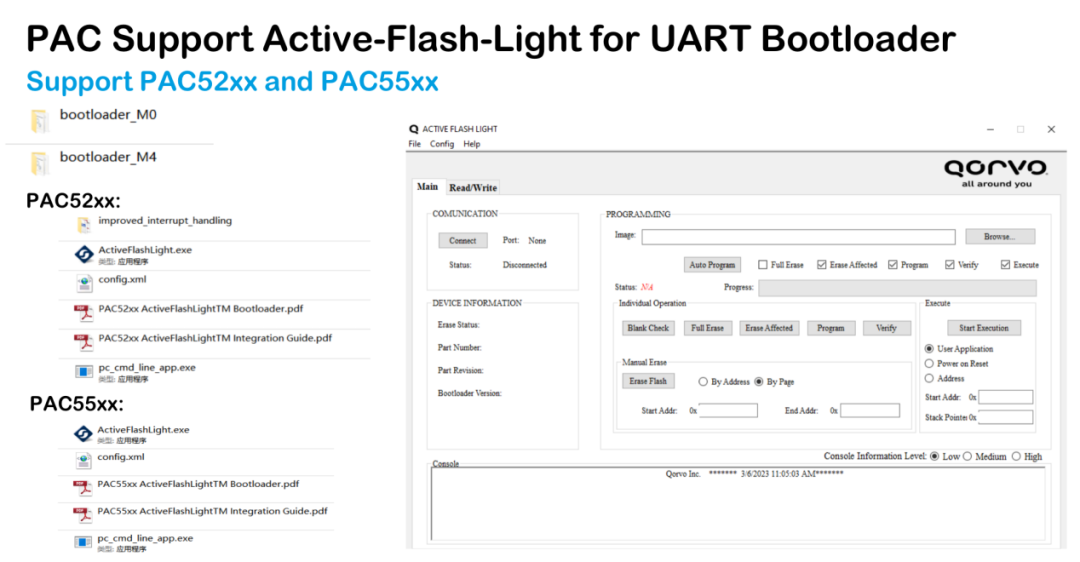Screen dimensions: 1080x562
Task: Open the bootloader_M0 folder icon
Action: click(x=39, y=121)
